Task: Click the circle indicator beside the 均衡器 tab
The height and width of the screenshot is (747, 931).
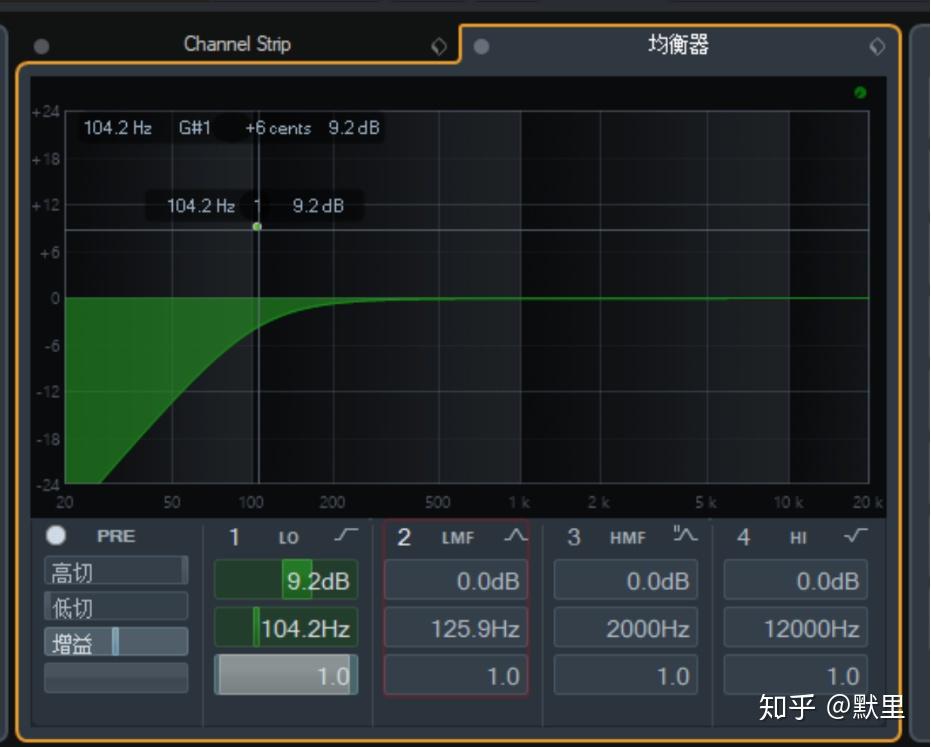Action: 481,46
